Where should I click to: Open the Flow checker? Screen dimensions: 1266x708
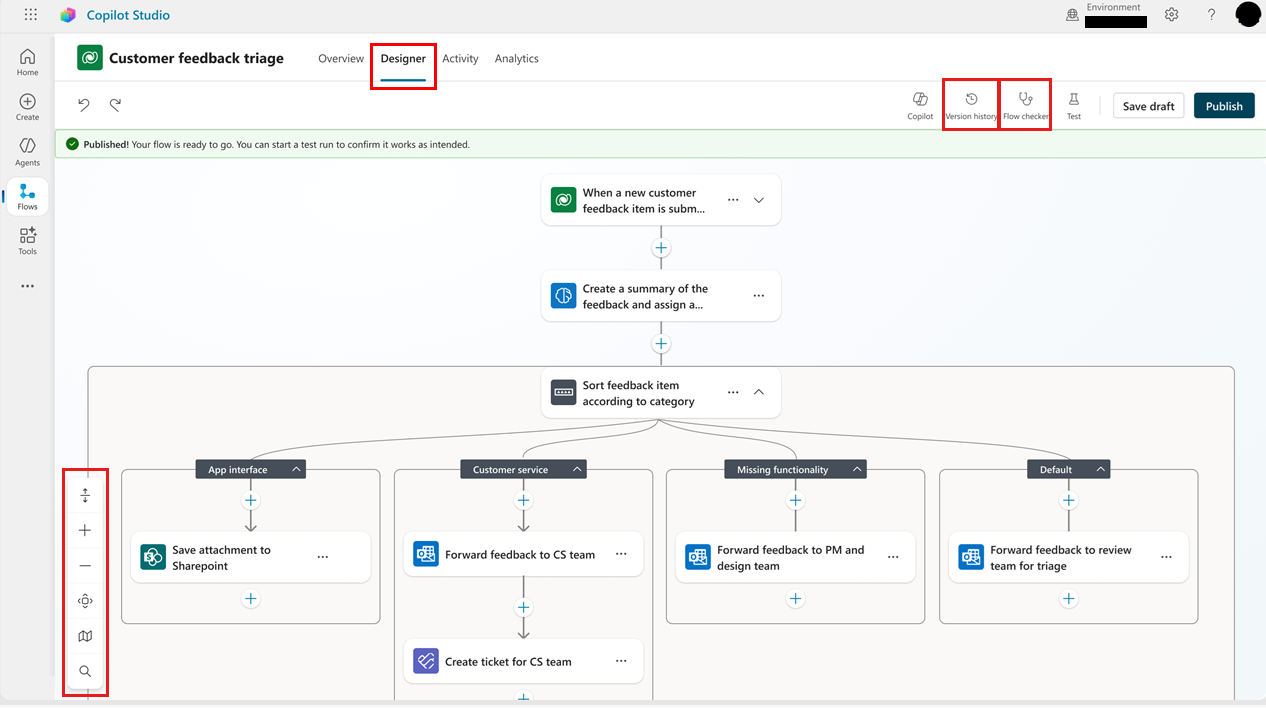pyautogui.click(x=1025, y=103)
